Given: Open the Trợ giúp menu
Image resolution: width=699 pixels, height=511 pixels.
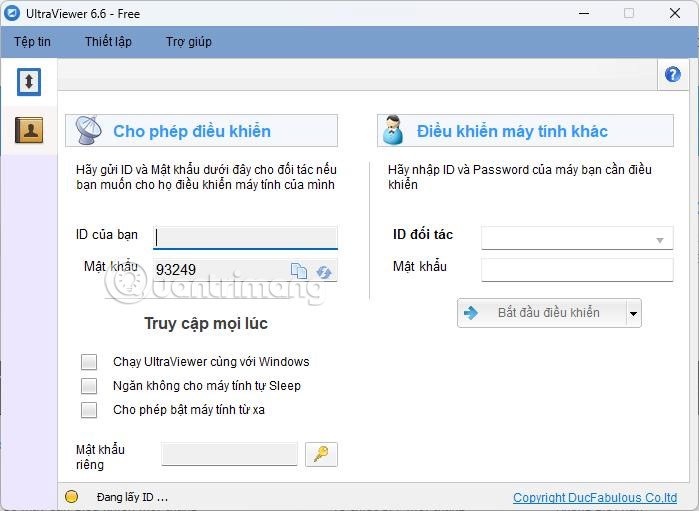Looking at the screenshot, I should click(188, 42).
